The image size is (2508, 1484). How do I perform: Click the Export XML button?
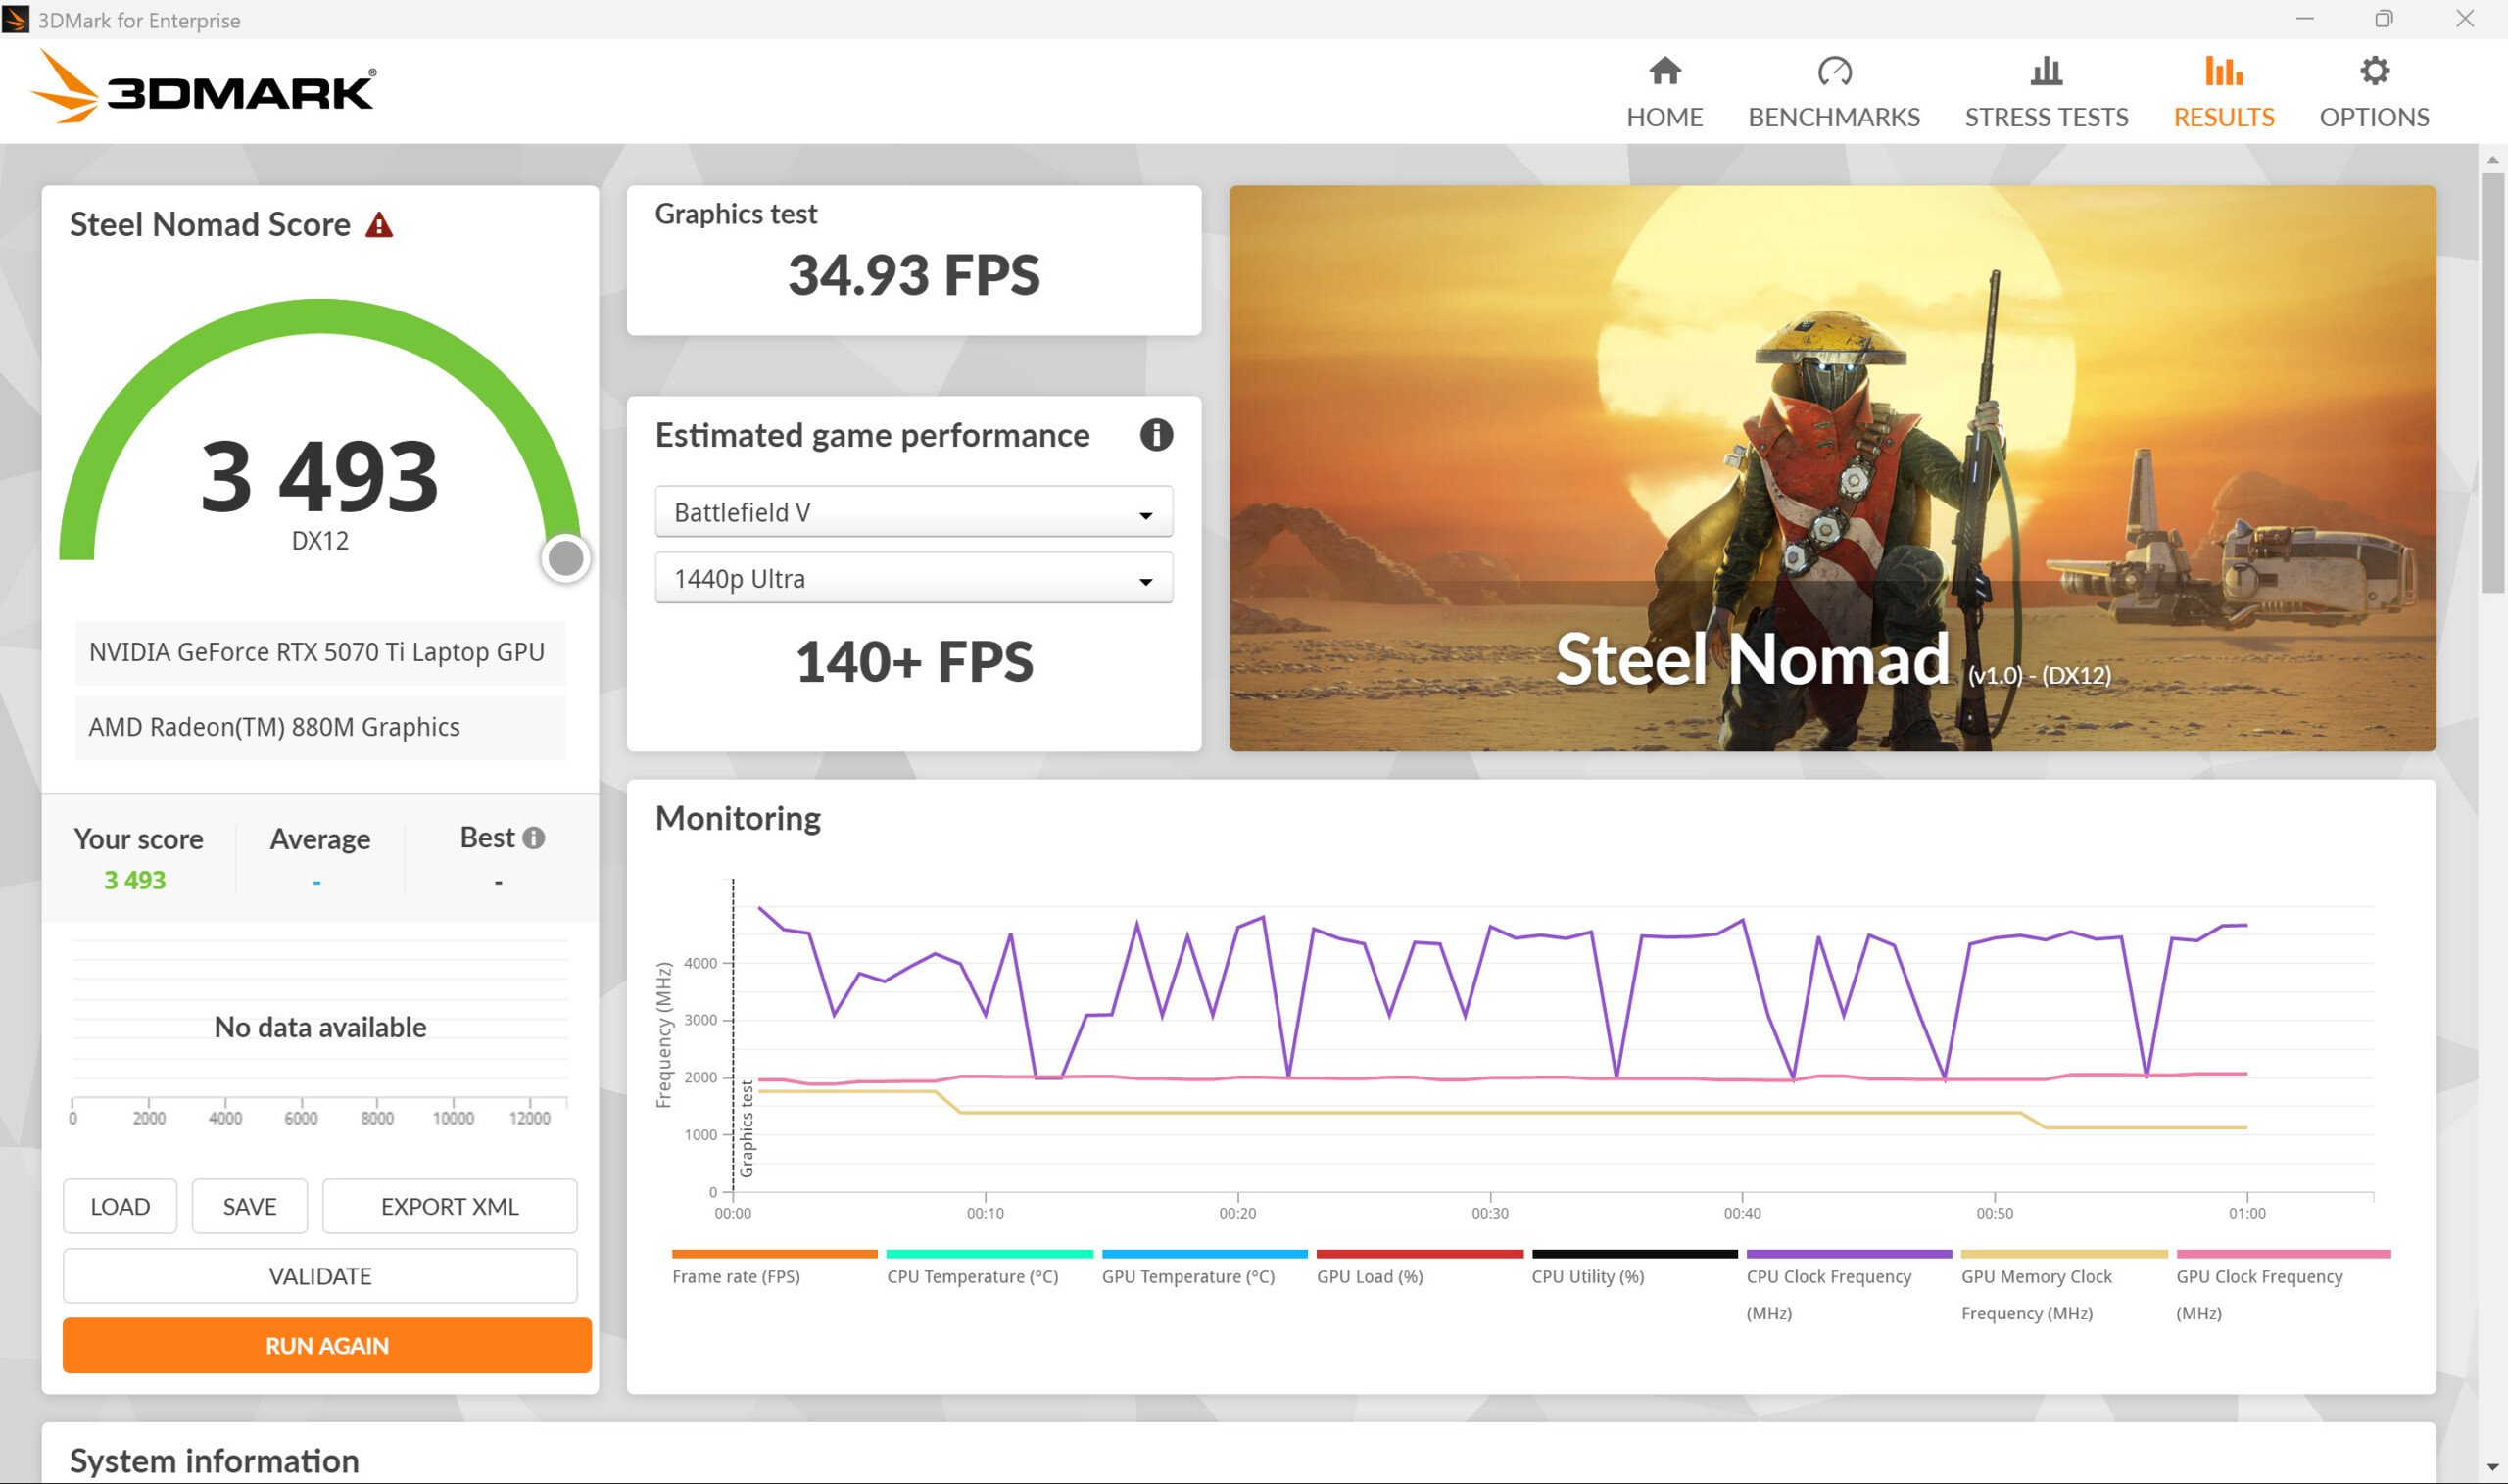[x=449, y=1206]
